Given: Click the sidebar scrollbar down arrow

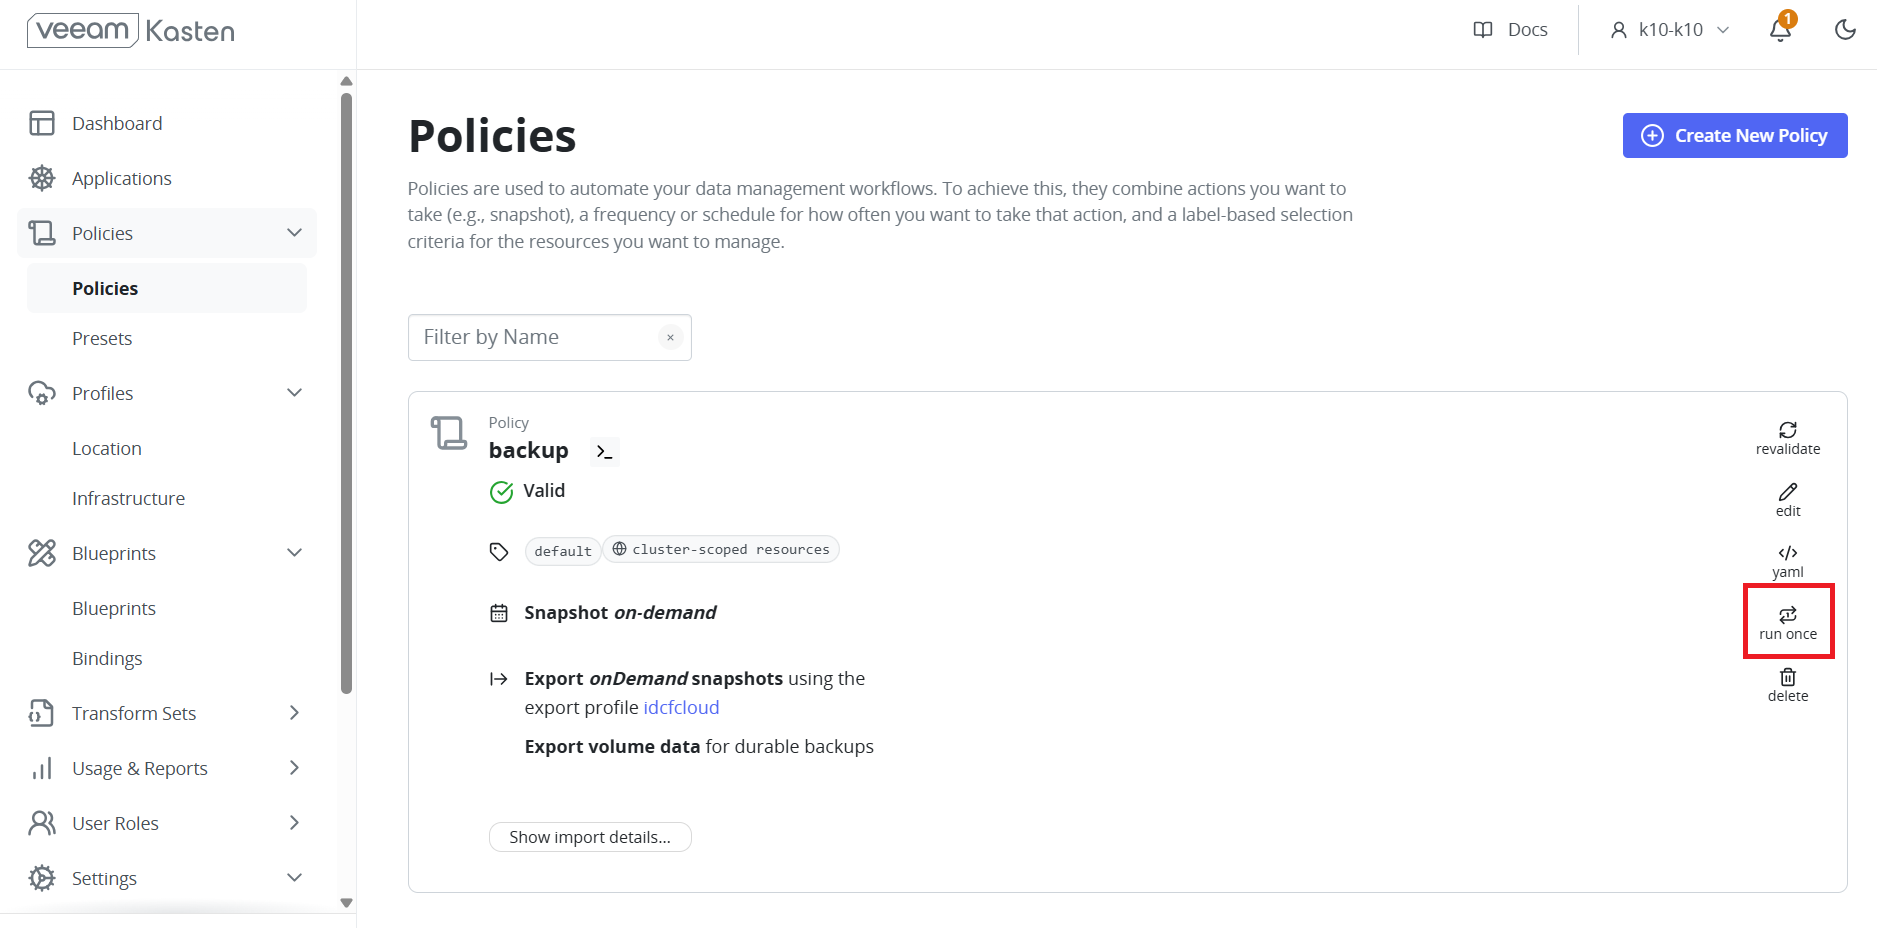Looking at the screenshot, I should (346, 903).
